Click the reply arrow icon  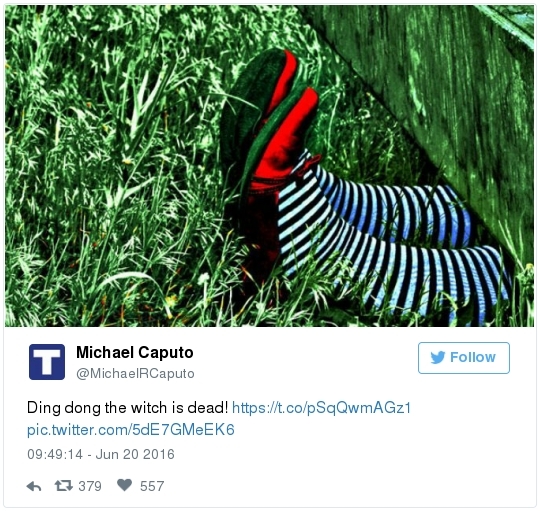tap(34, 486)
